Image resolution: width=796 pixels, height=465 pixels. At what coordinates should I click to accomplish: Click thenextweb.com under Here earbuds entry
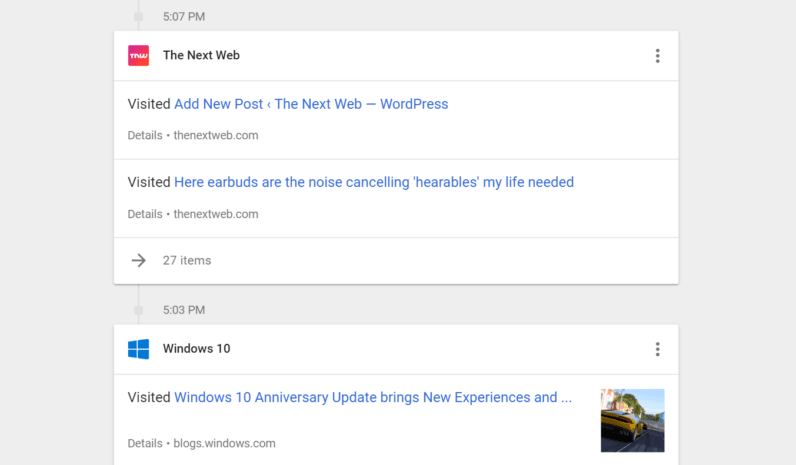tap(216, 214)
